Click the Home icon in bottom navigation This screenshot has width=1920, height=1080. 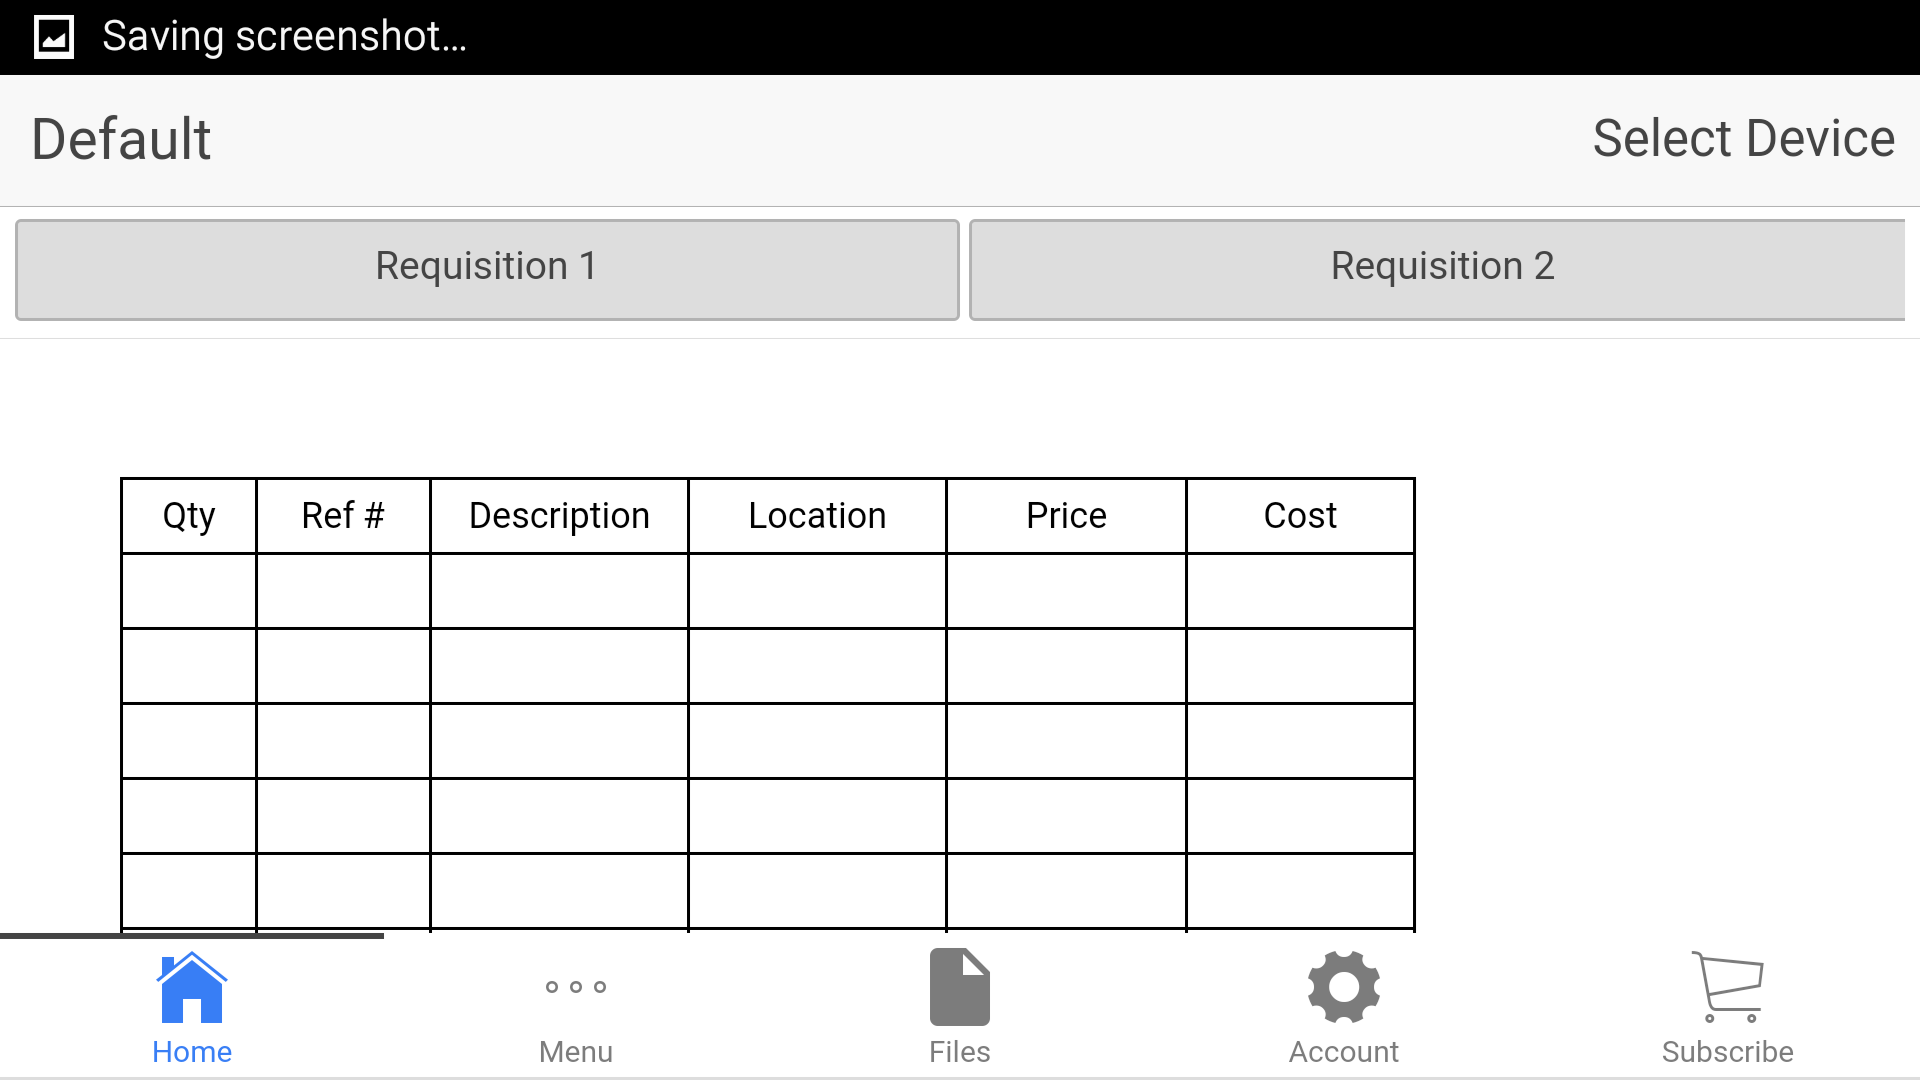click(x=191, y=987)
